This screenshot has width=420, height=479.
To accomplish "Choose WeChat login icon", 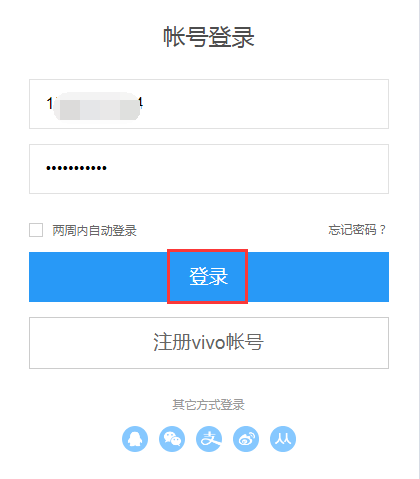I will [172, 439].
